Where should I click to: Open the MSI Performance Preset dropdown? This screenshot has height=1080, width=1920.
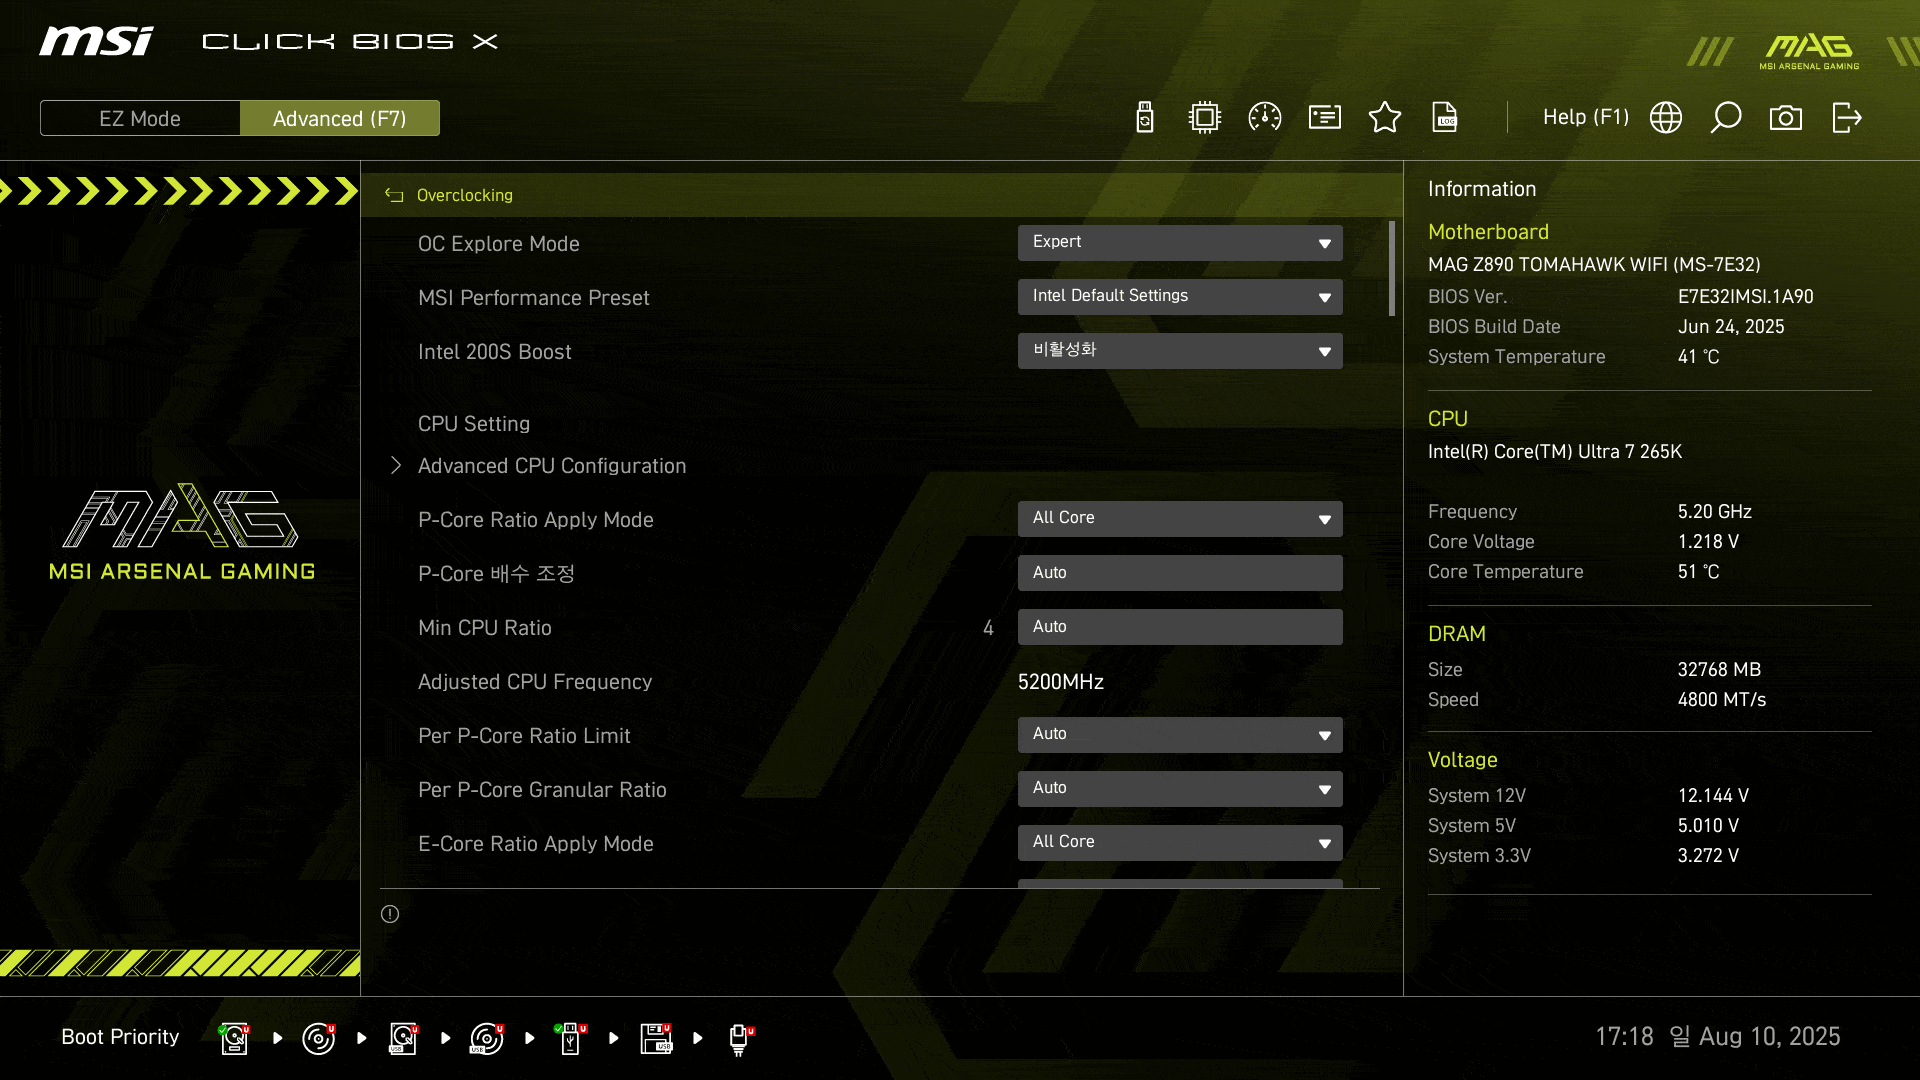tap(1180, 297)
